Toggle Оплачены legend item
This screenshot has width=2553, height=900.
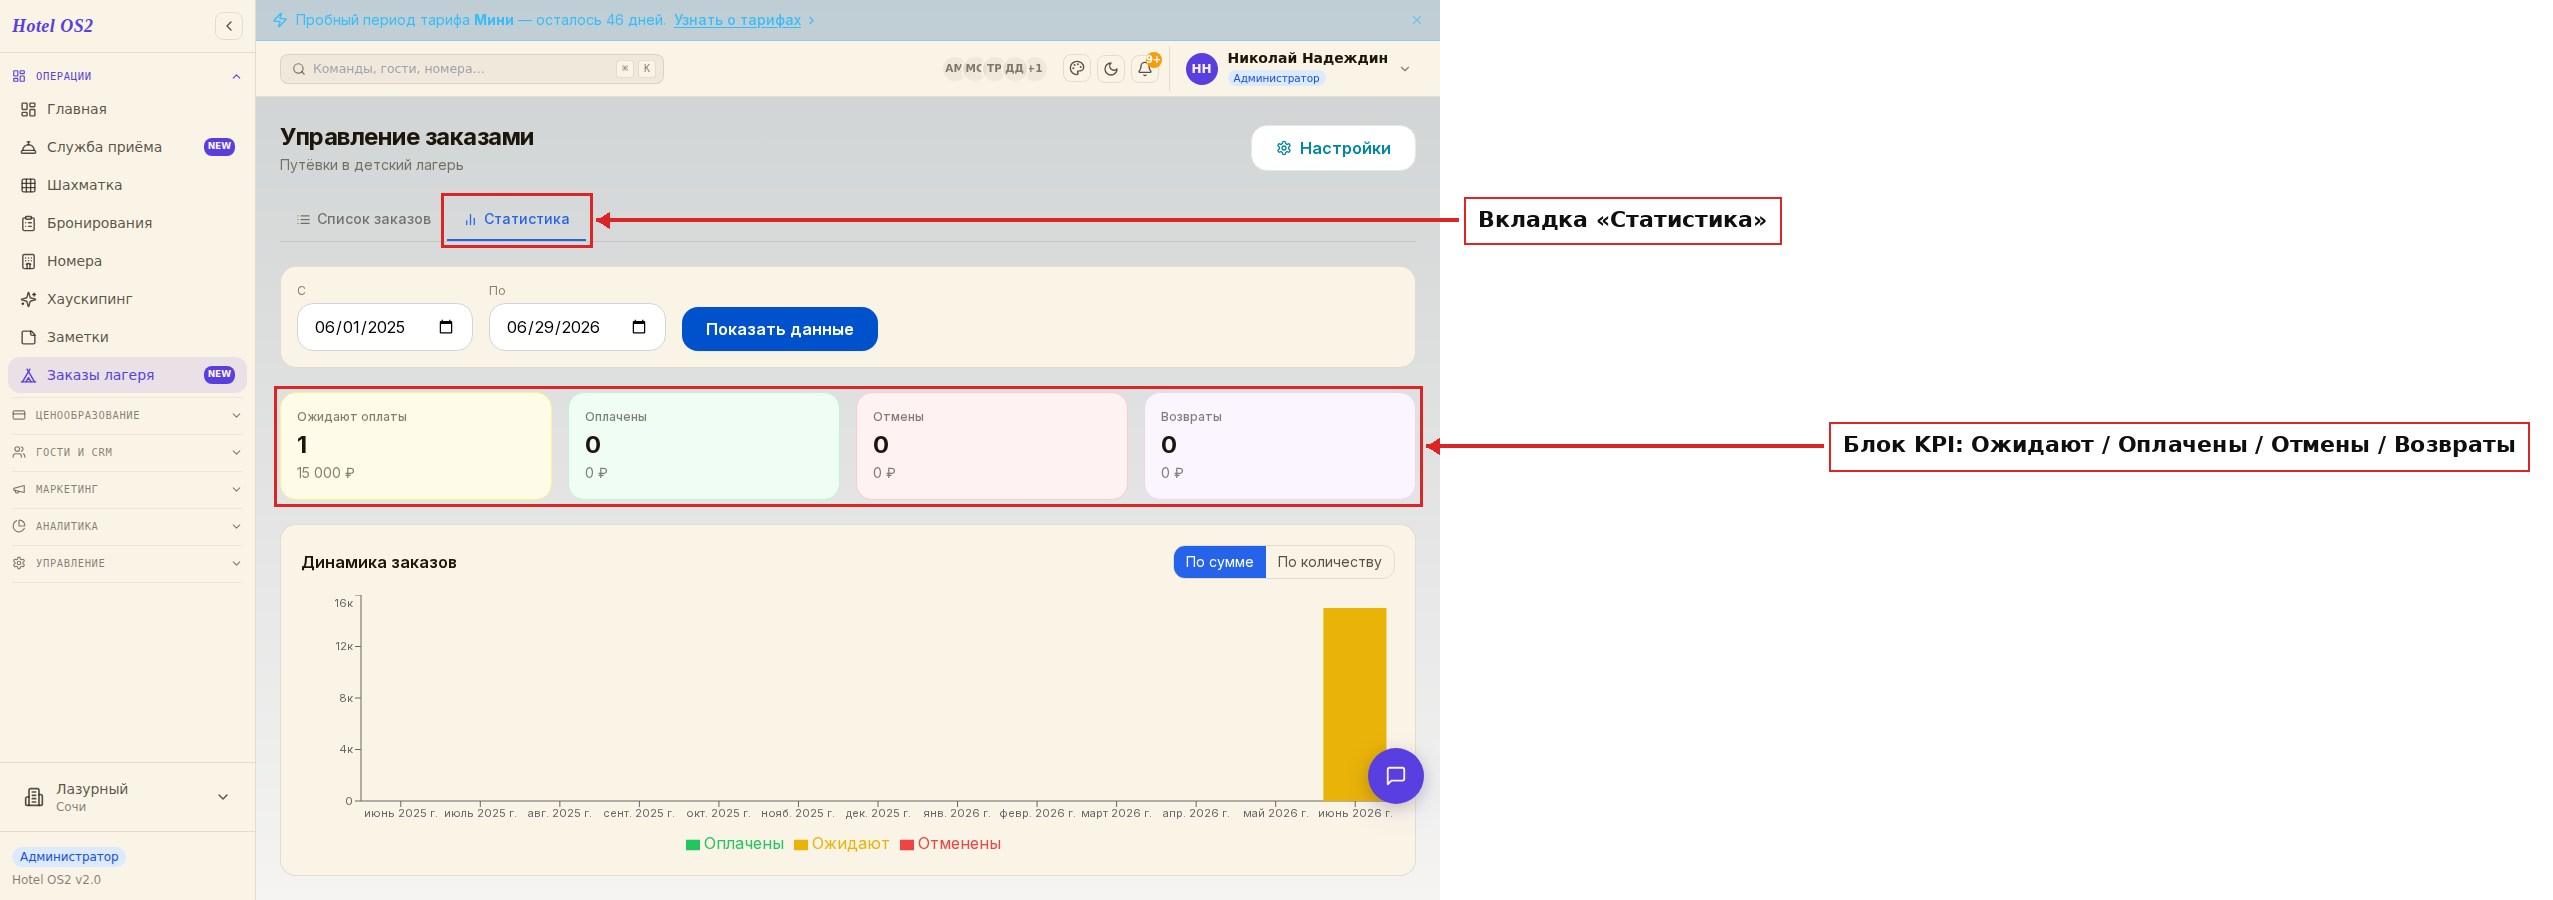(x=735, y=844)
